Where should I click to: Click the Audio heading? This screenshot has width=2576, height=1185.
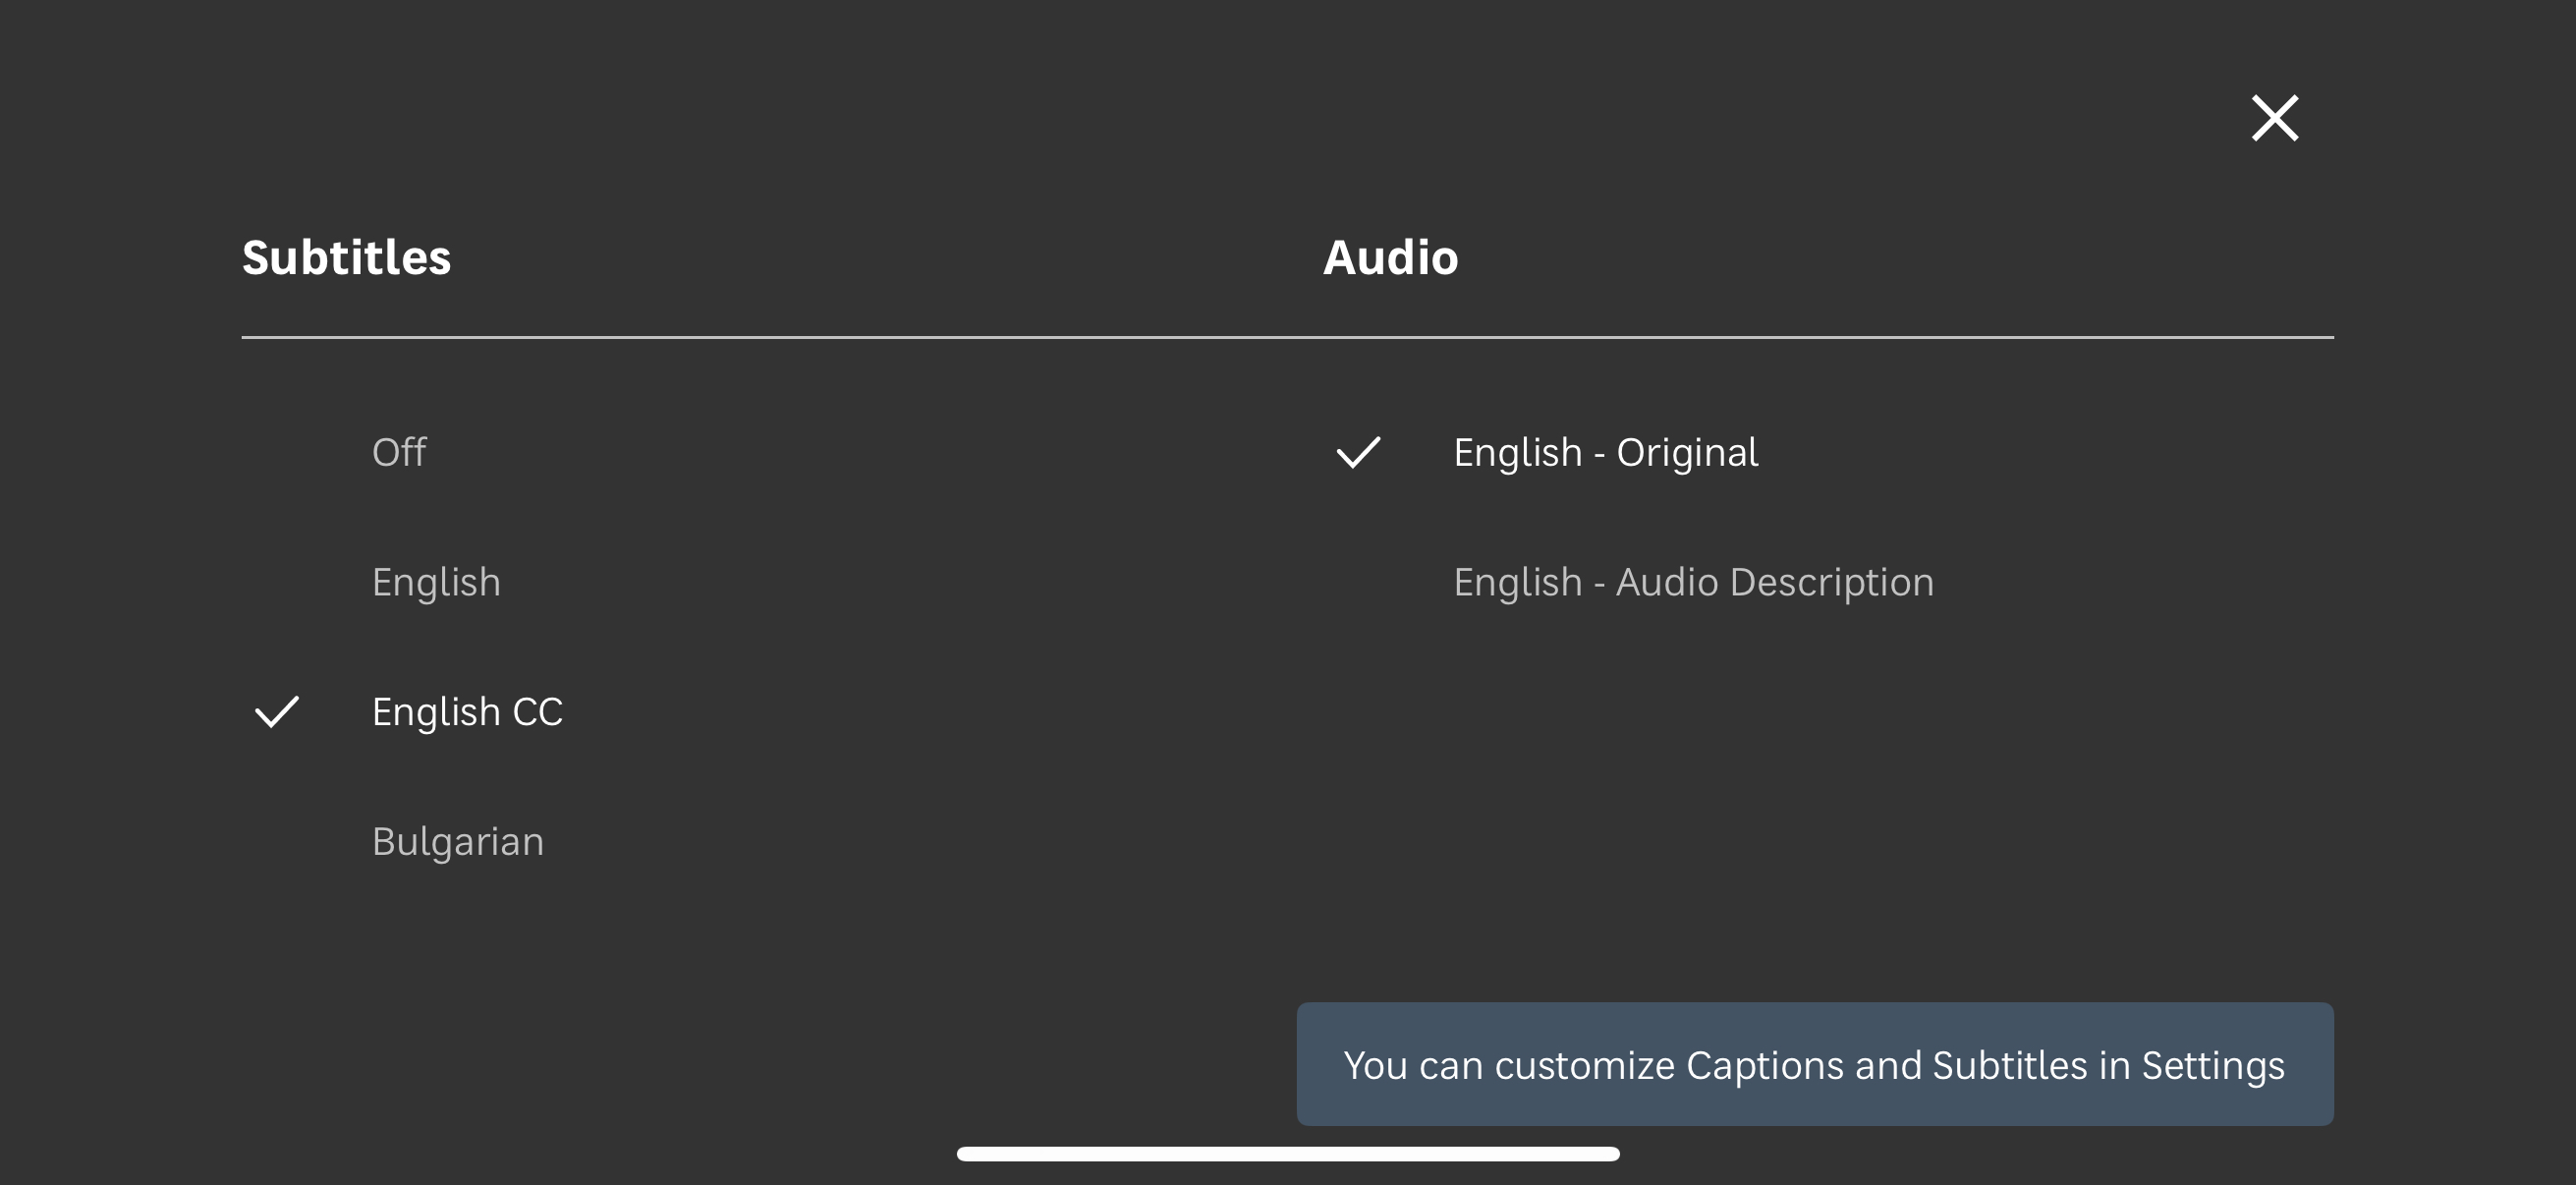tap(1390, 257)
